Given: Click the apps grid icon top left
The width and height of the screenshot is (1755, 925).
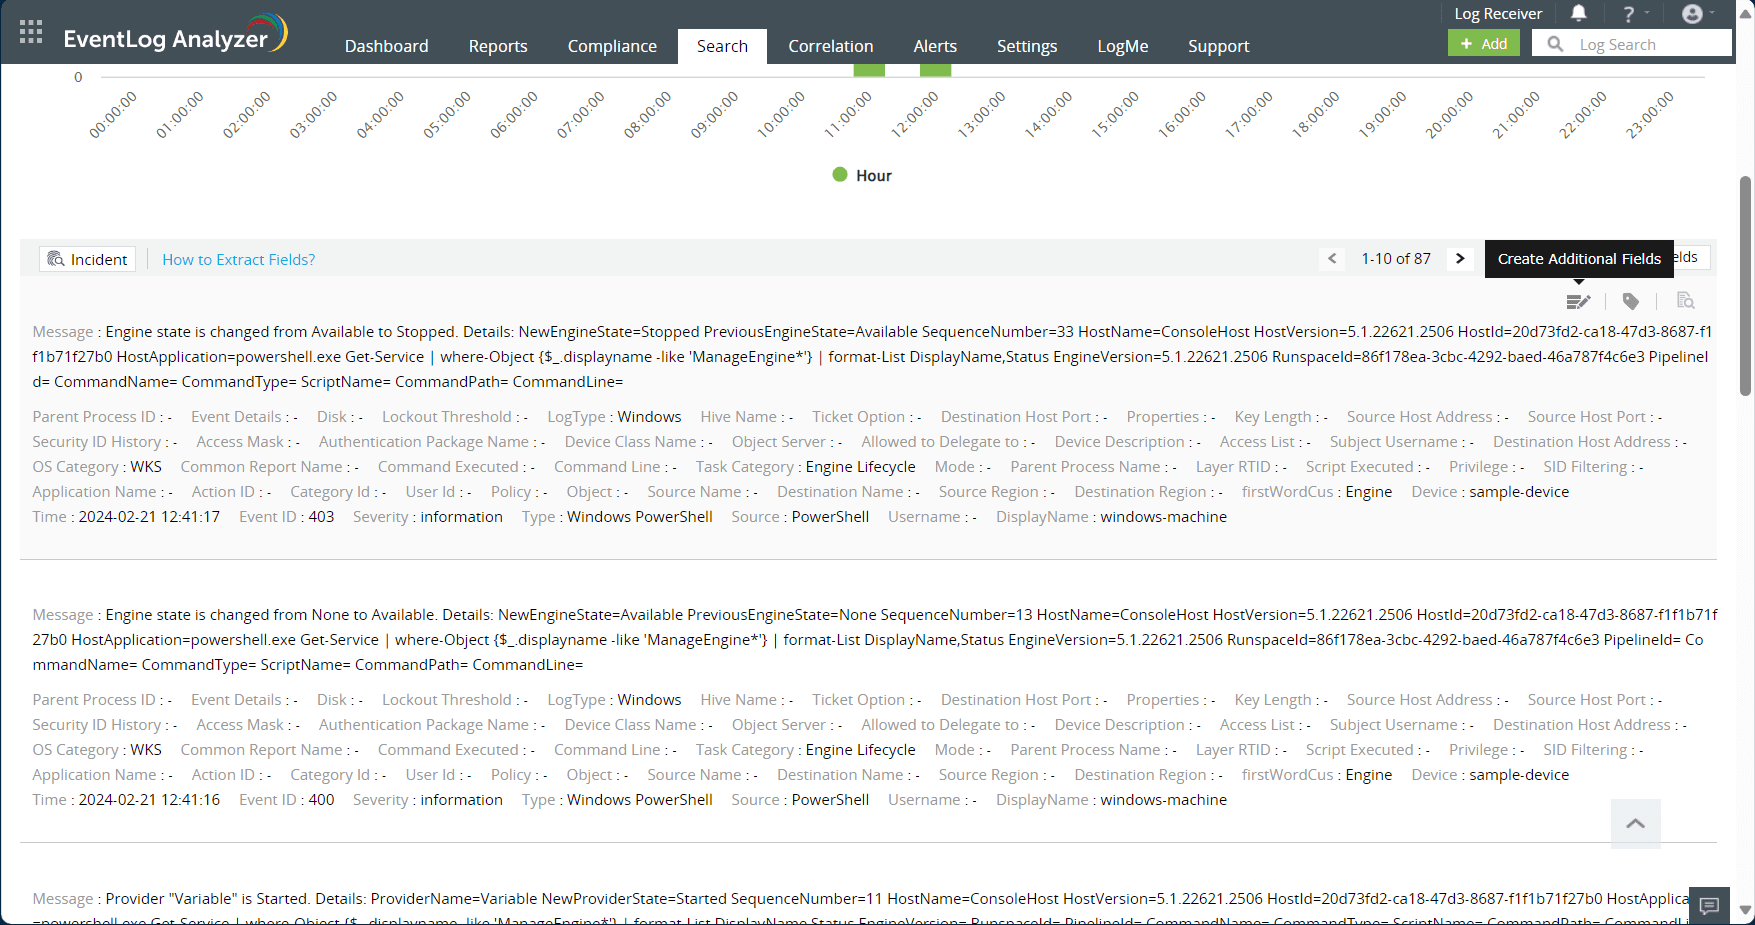Looking at the screenshot, I should click(x=30, y=31).
